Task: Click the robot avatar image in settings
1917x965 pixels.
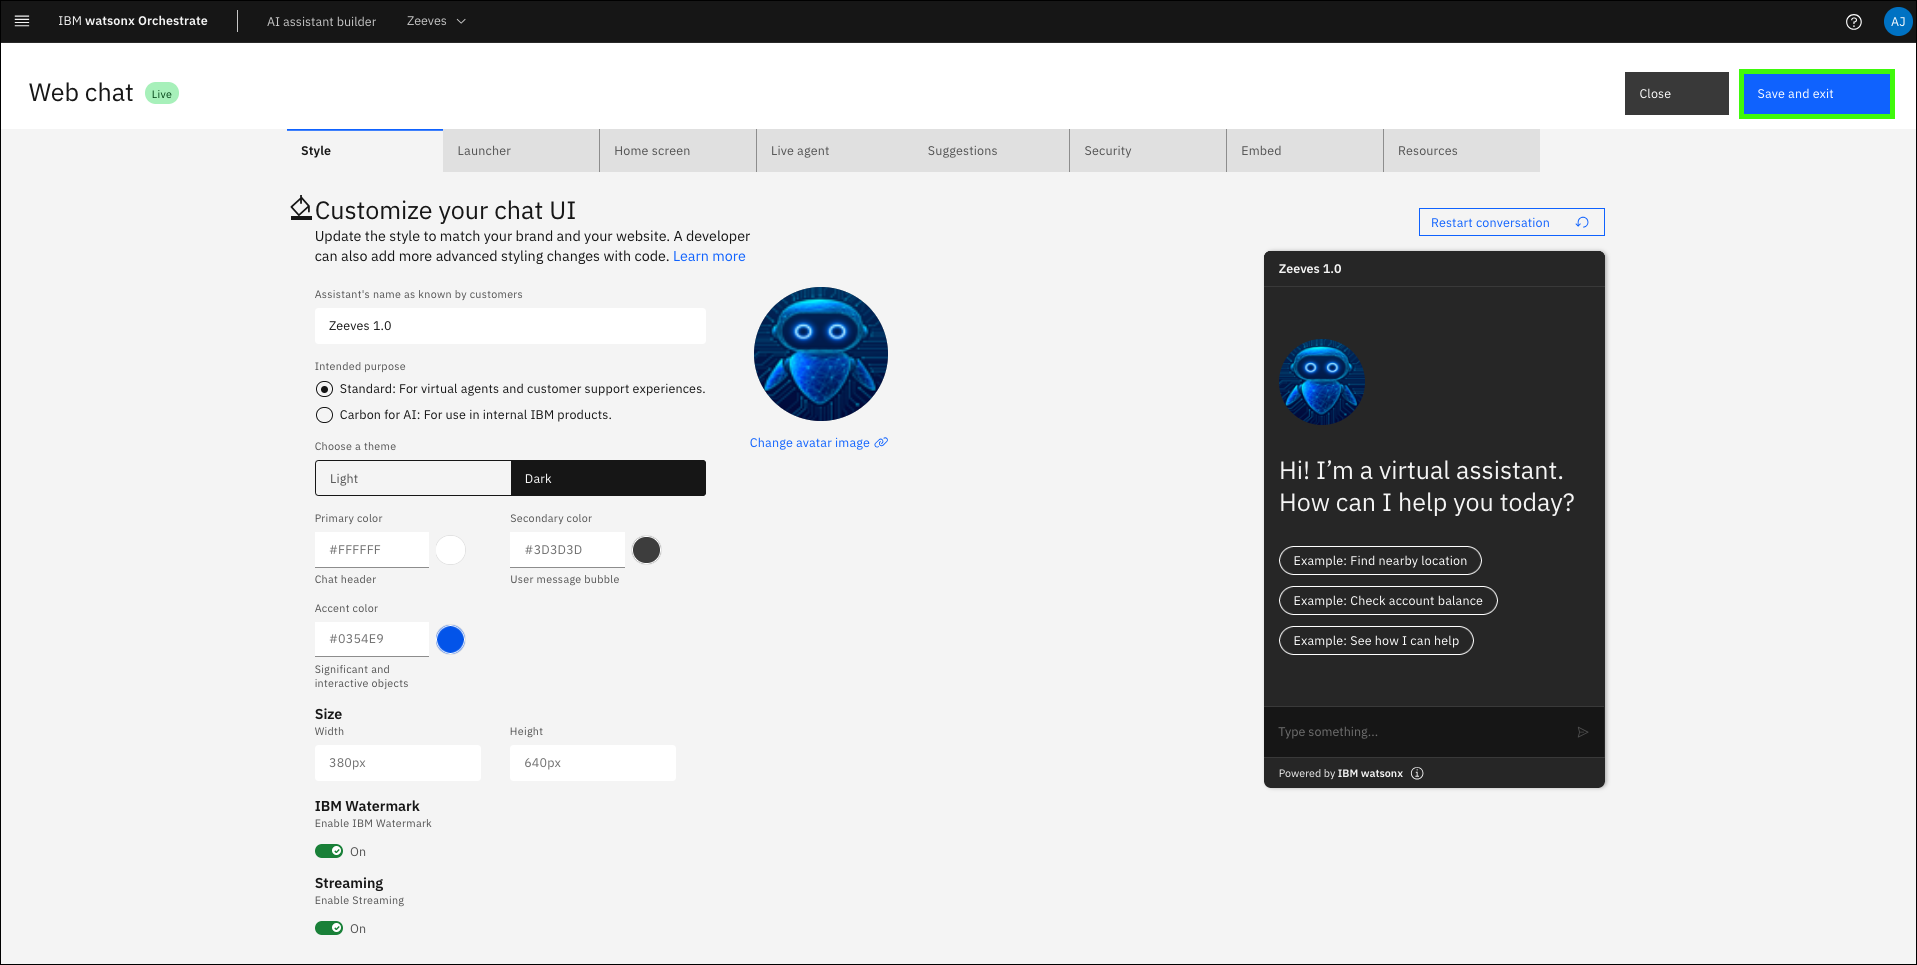Action: point(820,354)
